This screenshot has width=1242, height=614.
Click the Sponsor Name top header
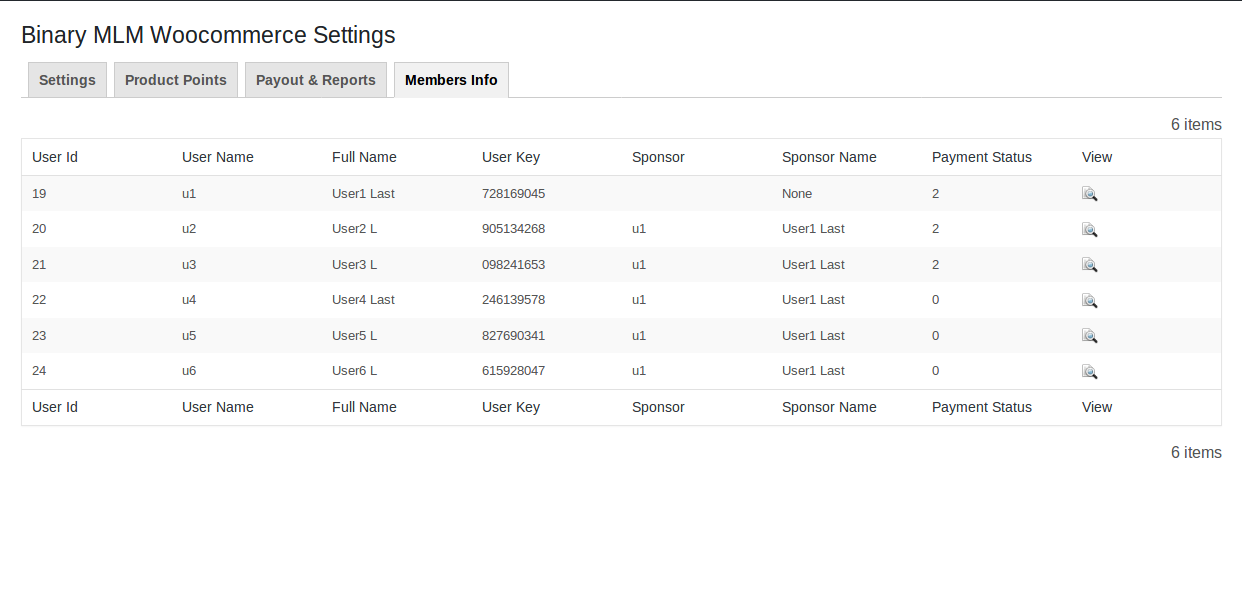(x=829, y=157)
